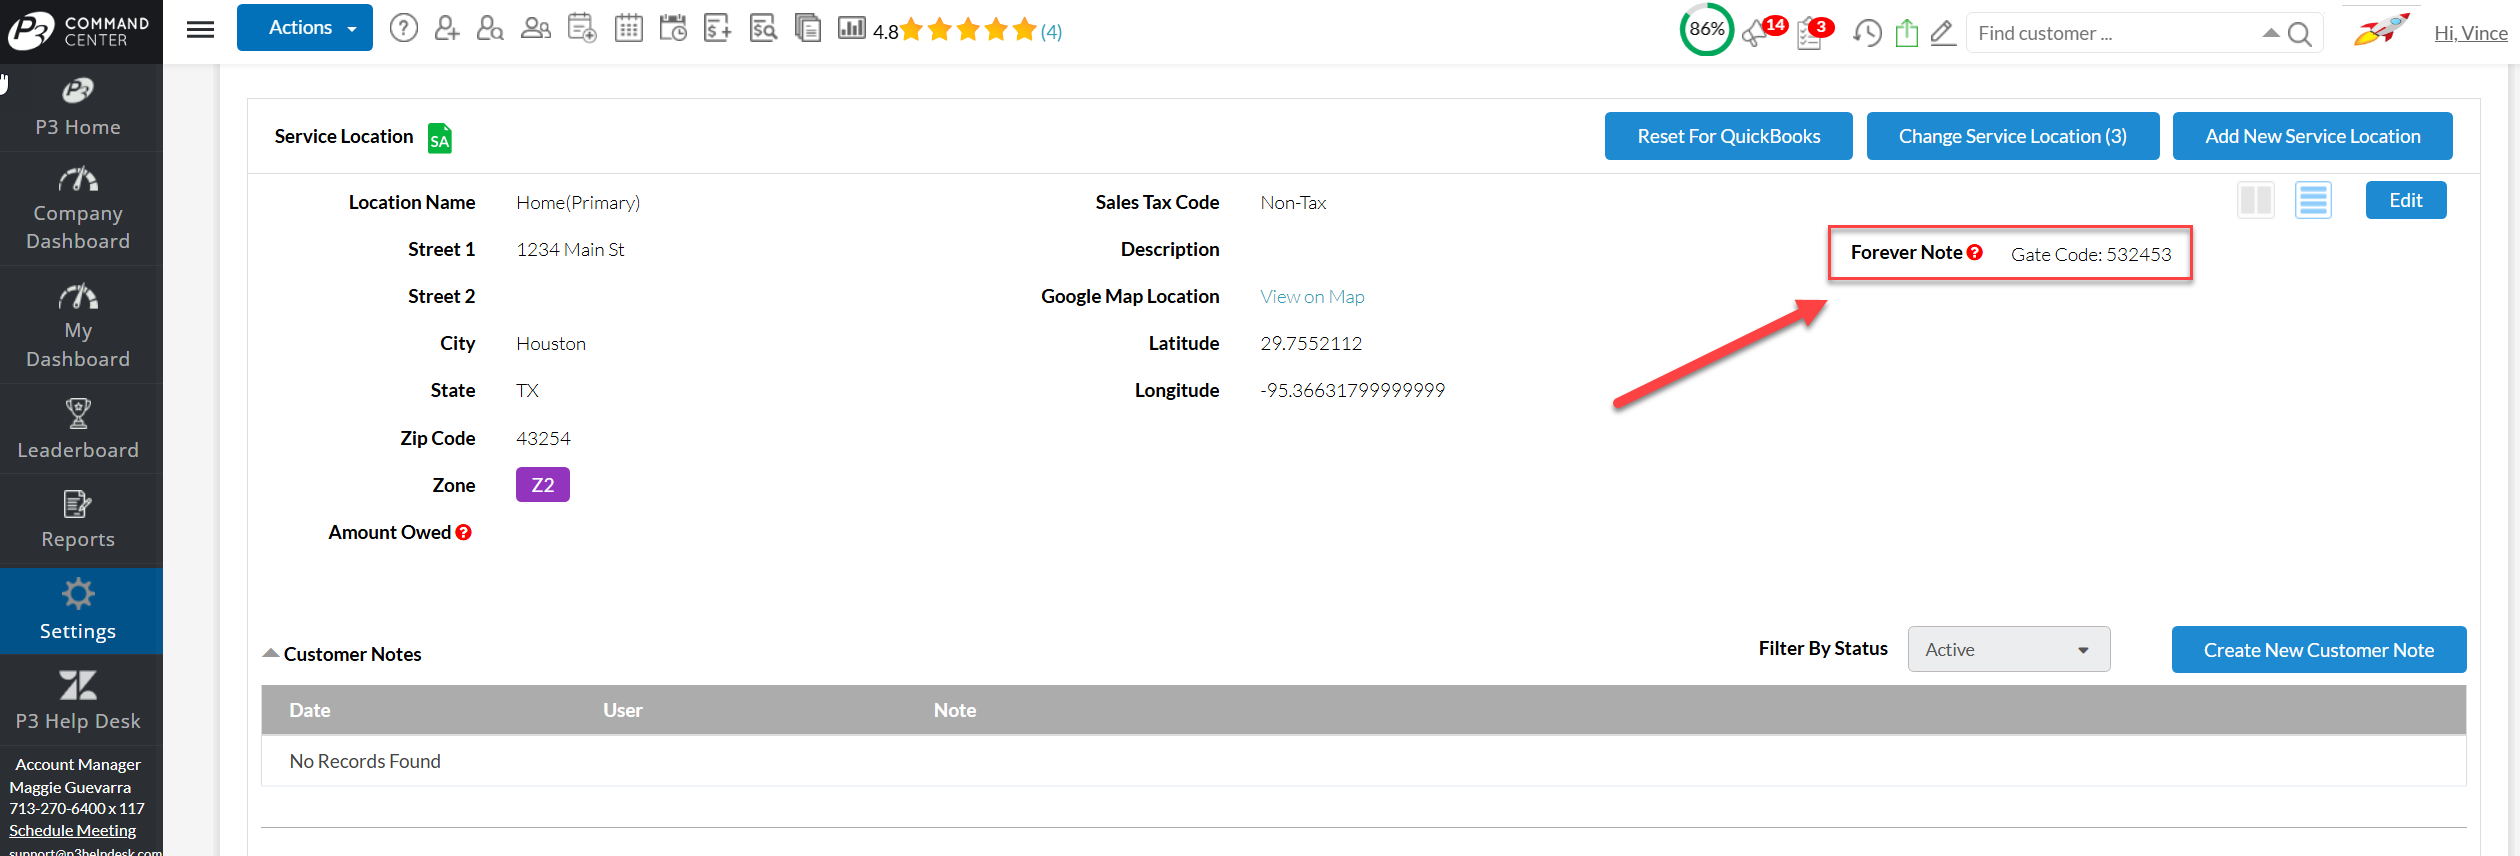Image resolution: width=2520 pixels, height=856 pixels.
Task: Click the (4) reviews count link
Action: [x=1051, y=32]
